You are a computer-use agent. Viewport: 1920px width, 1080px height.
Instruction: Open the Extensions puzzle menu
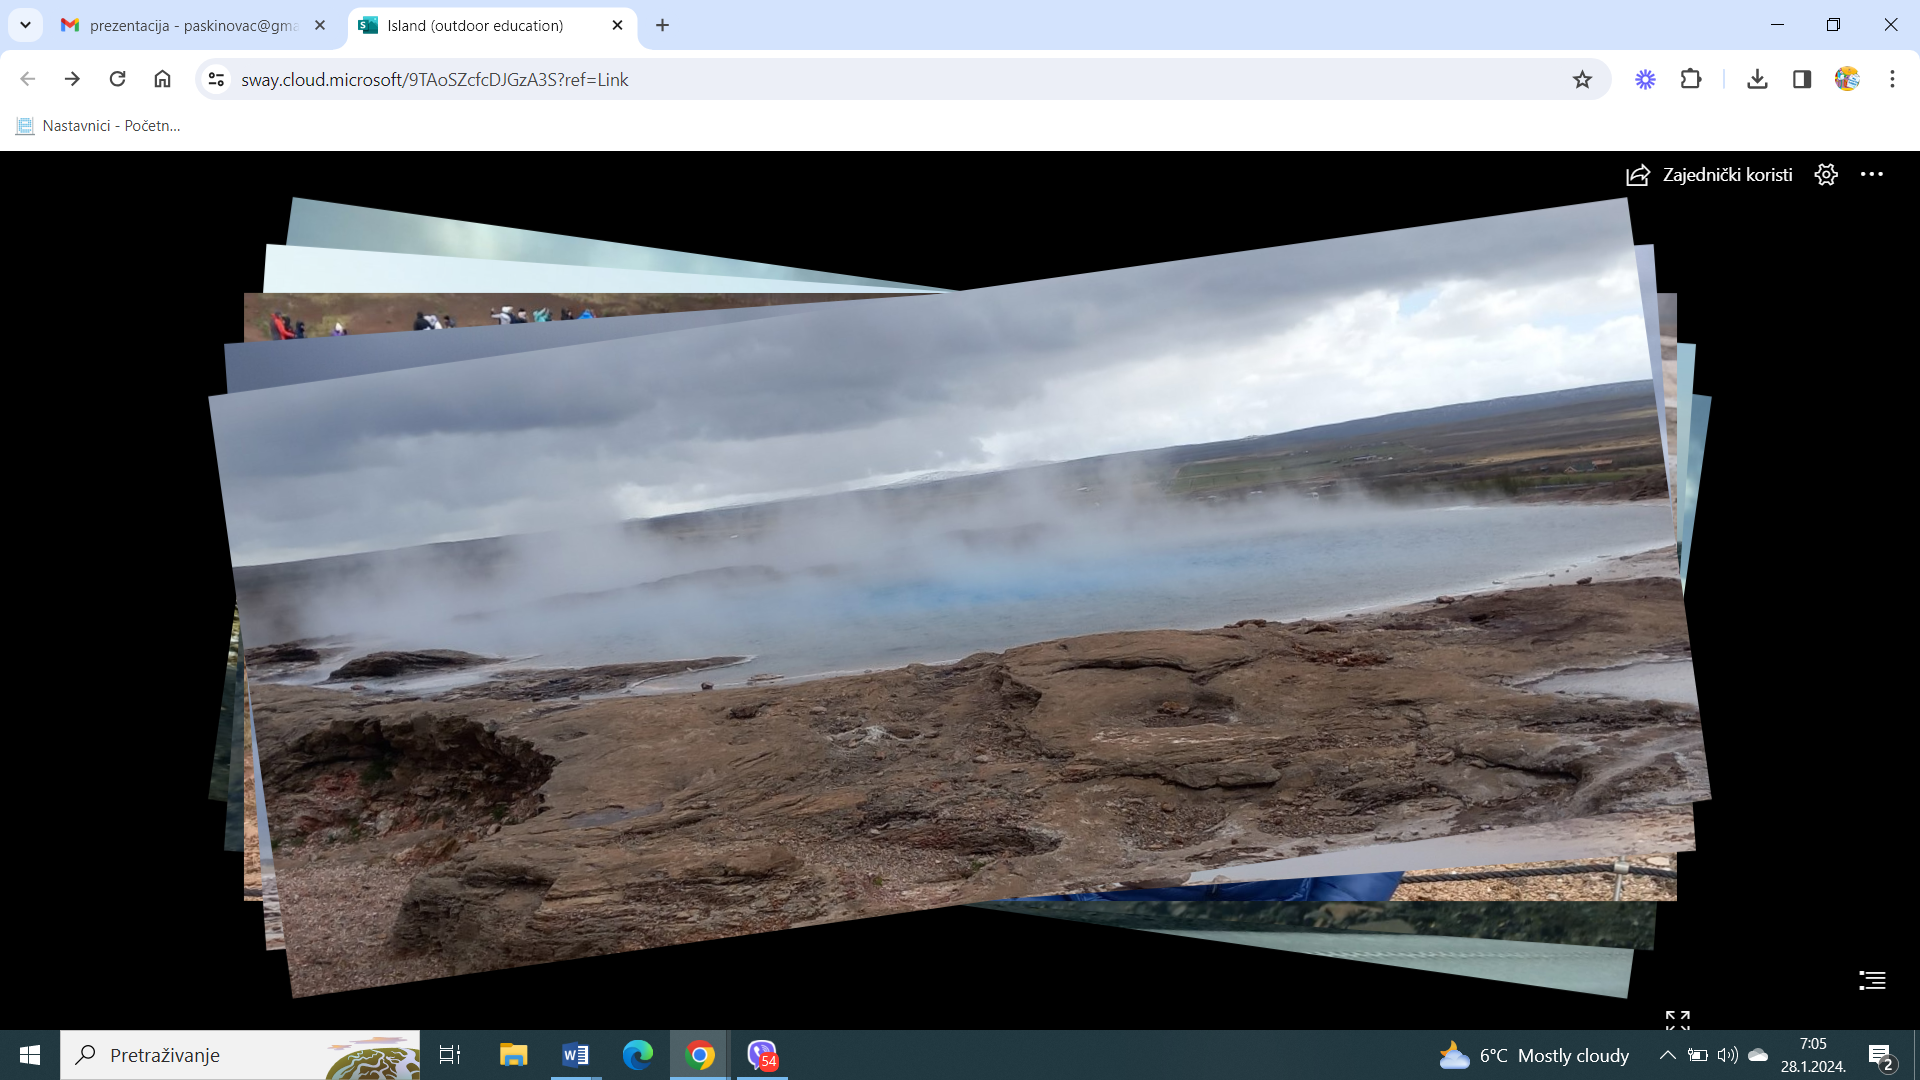[1691, 79]
